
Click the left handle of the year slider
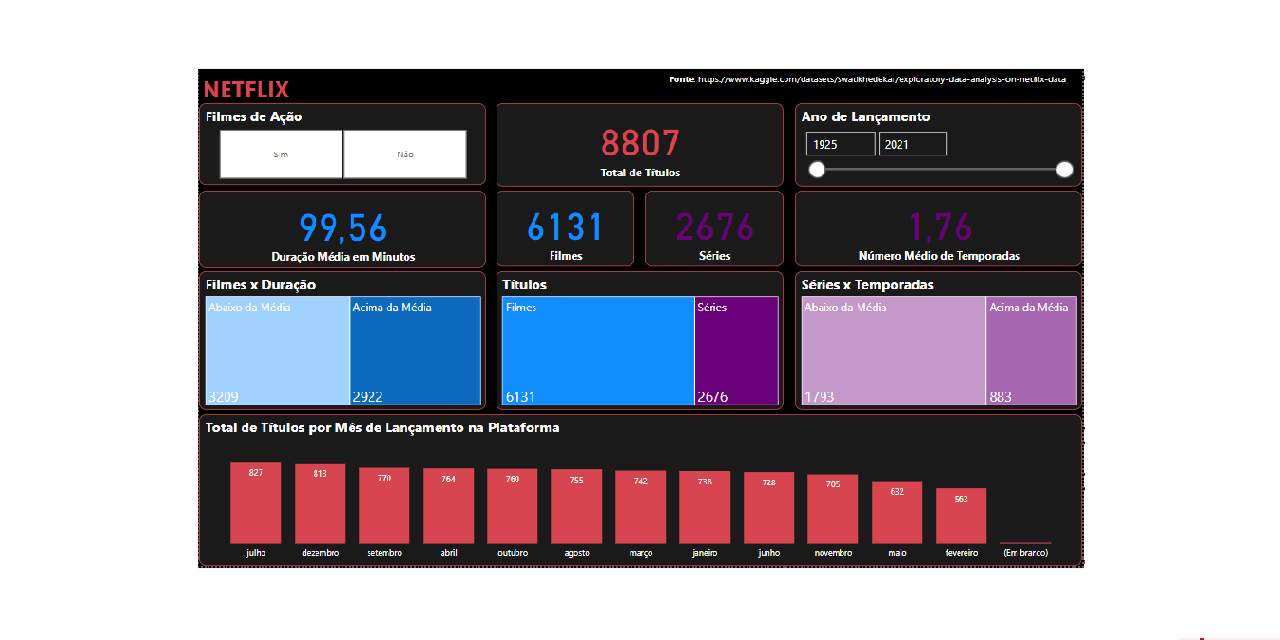pyautogui.click(x=816, y=169)
